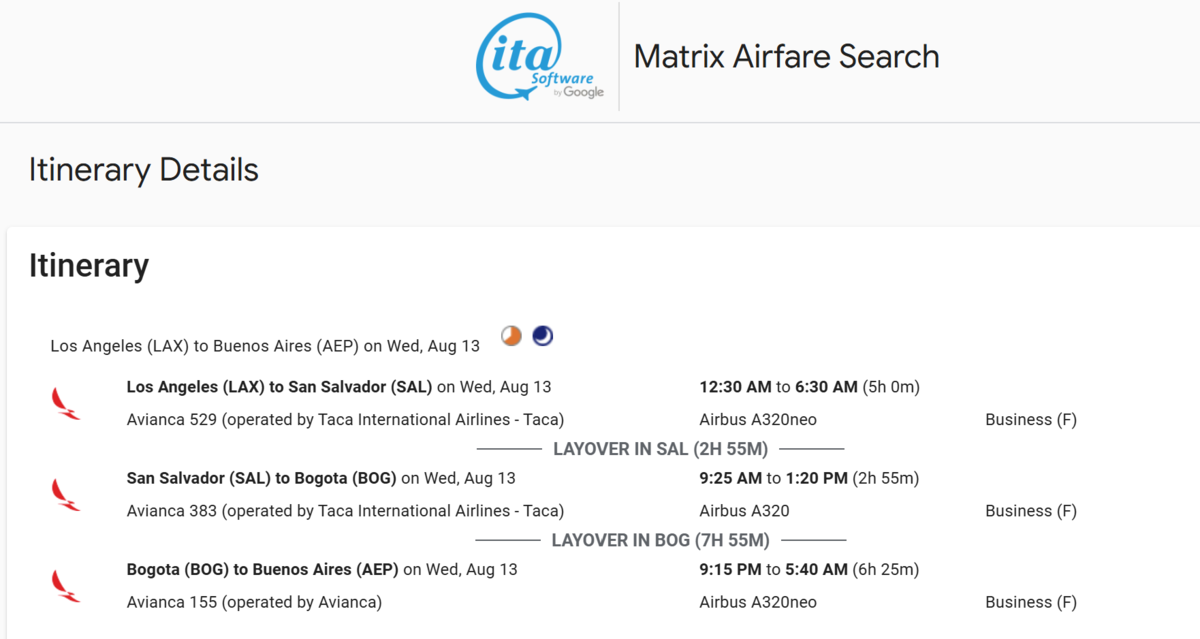Screen dimensions: 1200x639
Task: Click the 9:15 PM to 5:40 AM time
Action: point(809,569)
